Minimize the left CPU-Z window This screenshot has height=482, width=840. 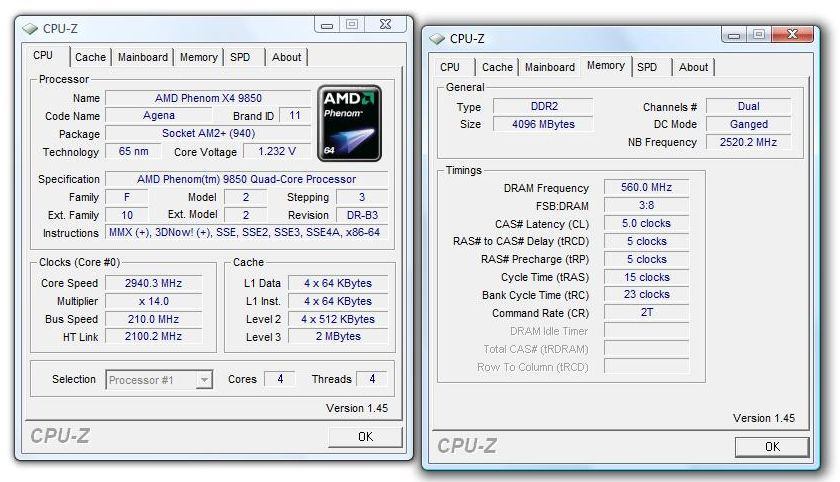(327, 25)
